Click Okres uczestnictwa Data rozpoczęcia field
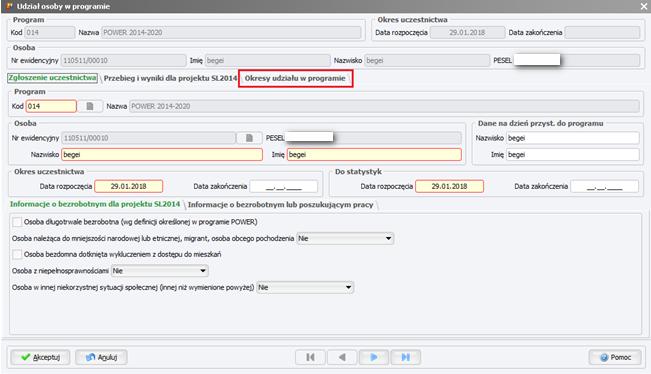Screen dimensions: 651x374 point(129,186)
